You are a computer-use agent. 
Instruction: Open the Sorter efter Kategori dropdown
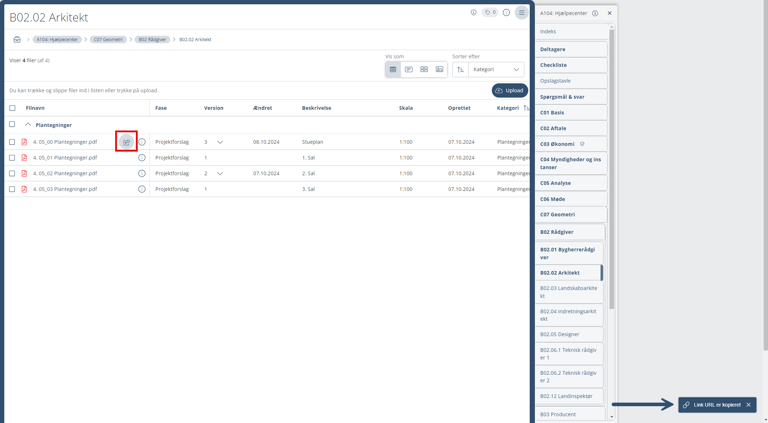(496, 70)
